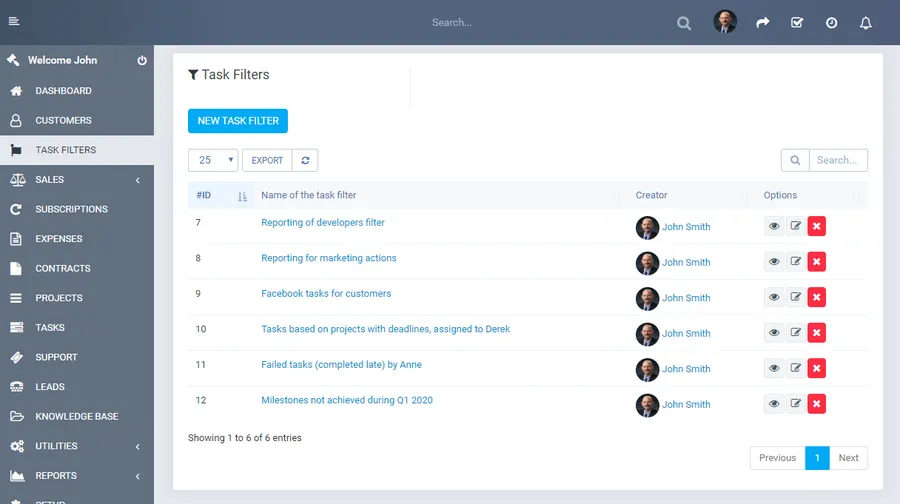Select page 1 in pagination
The width and height of the screenshot is (900, 504).
(x=817, y=458)
